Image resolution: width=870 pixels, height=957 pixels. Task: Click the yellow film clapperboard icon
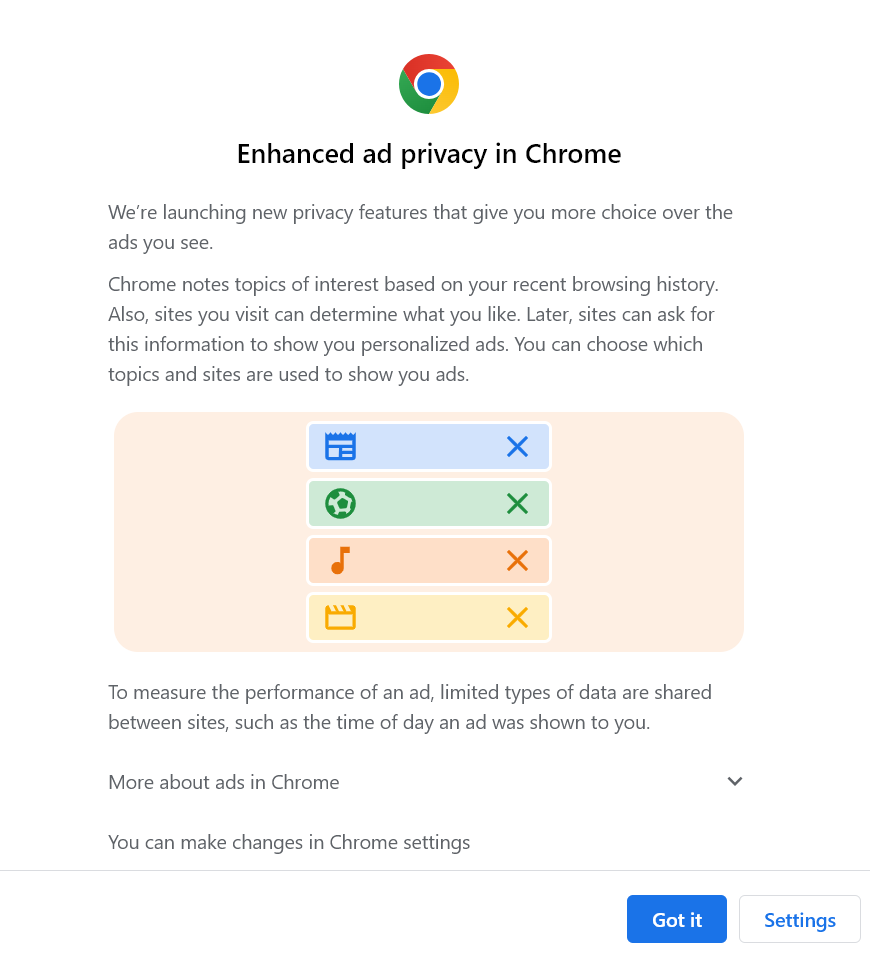[340, 617]
